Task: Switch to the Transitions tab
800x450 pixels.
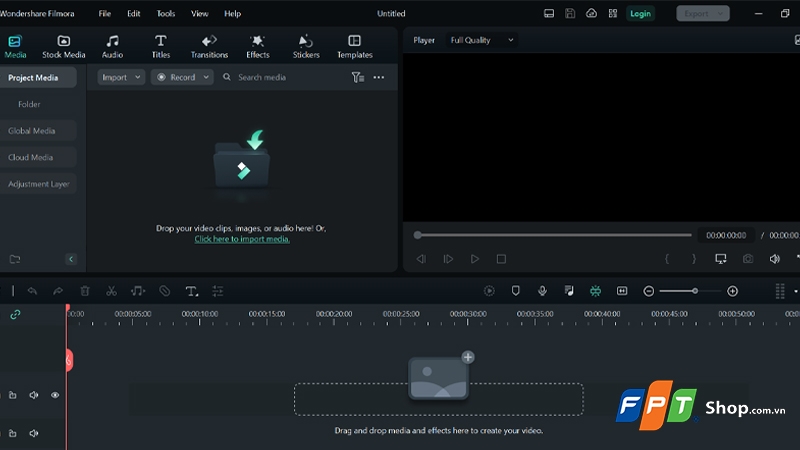Action: coord(209,46)
